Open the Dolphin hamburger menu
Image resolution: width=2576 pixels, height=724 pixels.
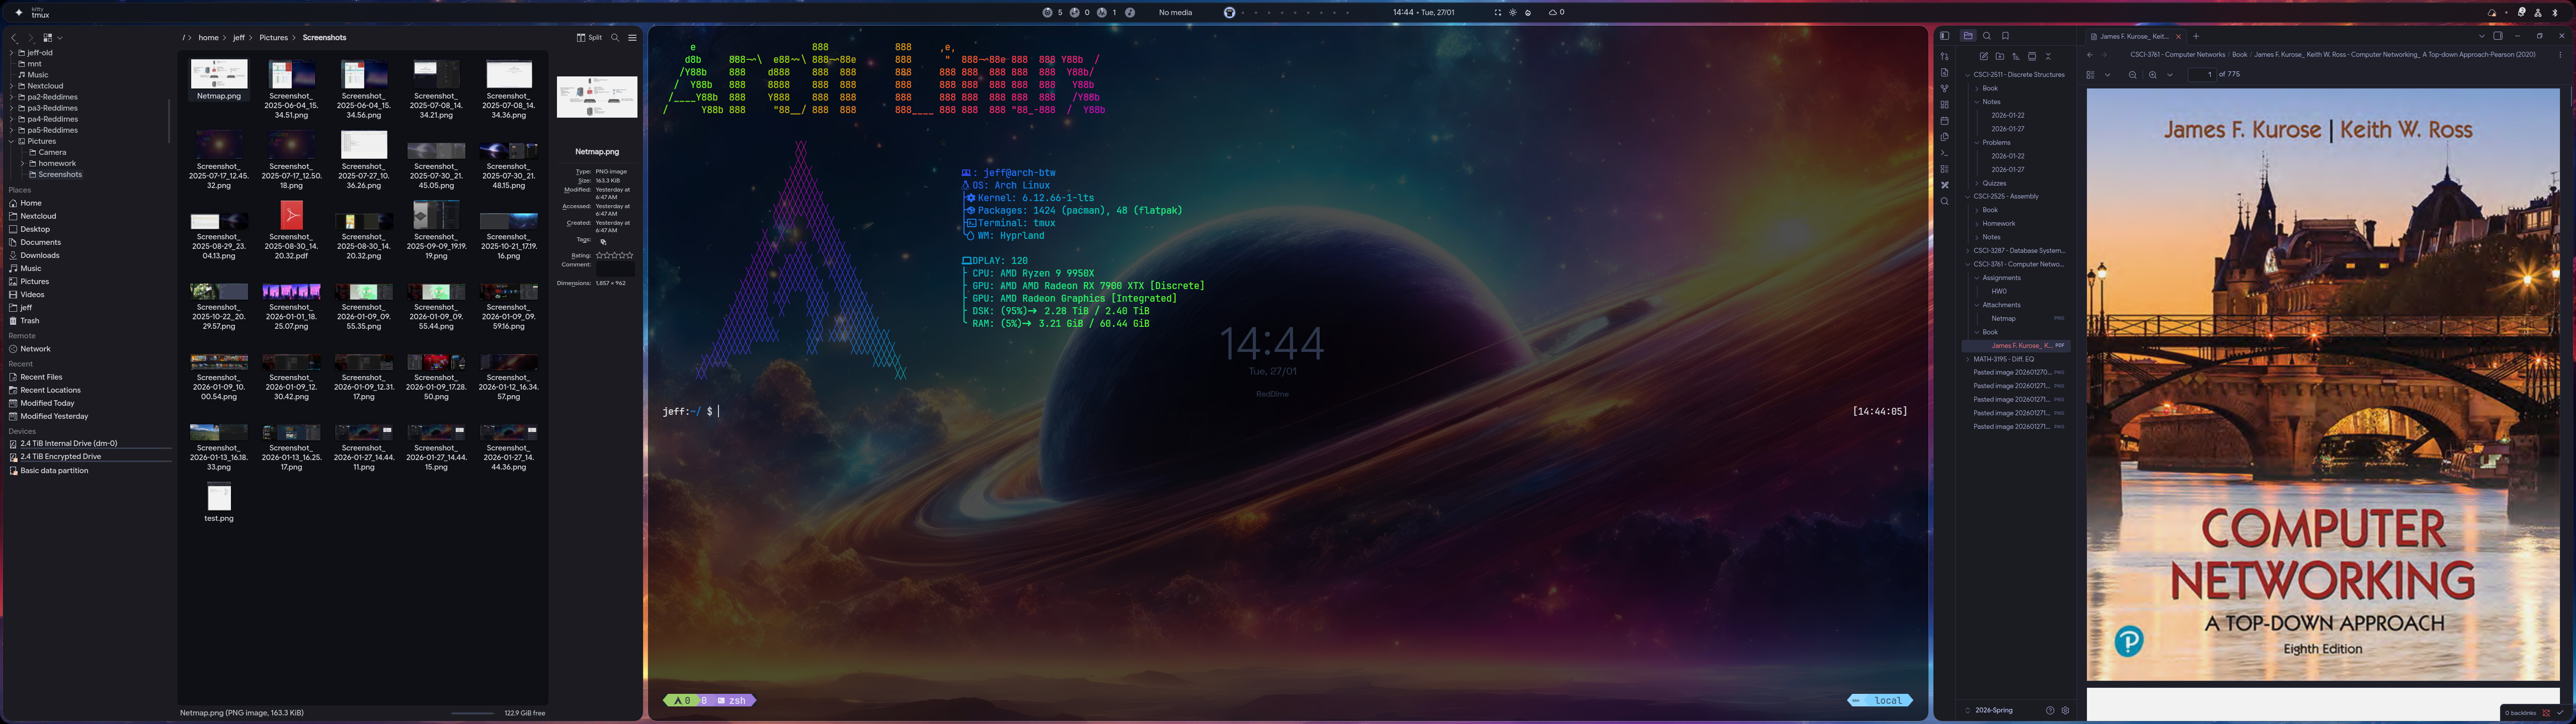coord(632,38)
